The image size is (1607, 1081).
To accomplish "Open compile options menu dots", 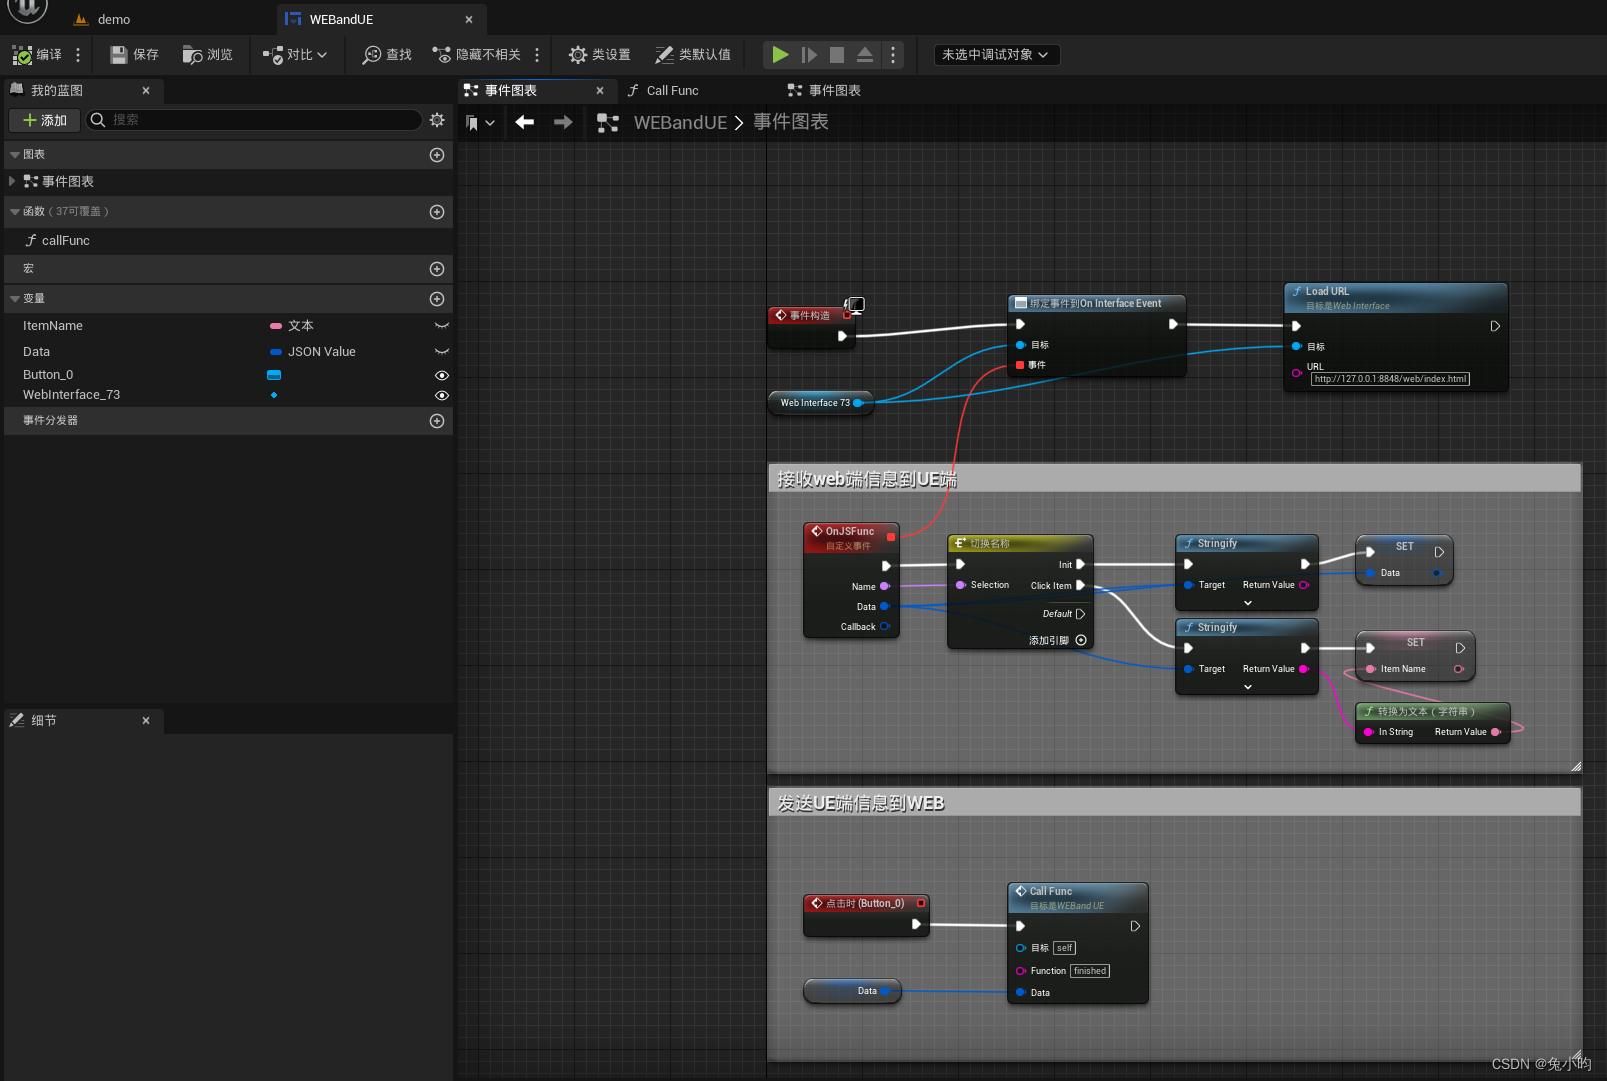I will (78, 55).
